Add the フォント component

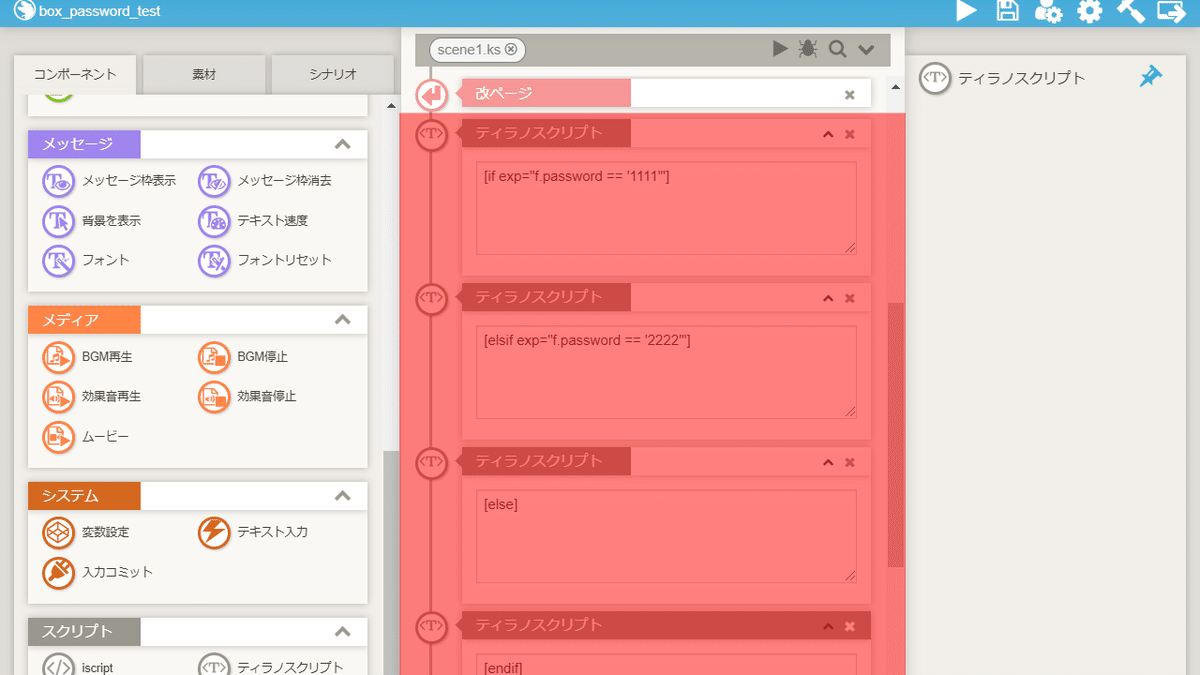click(86, 260)
